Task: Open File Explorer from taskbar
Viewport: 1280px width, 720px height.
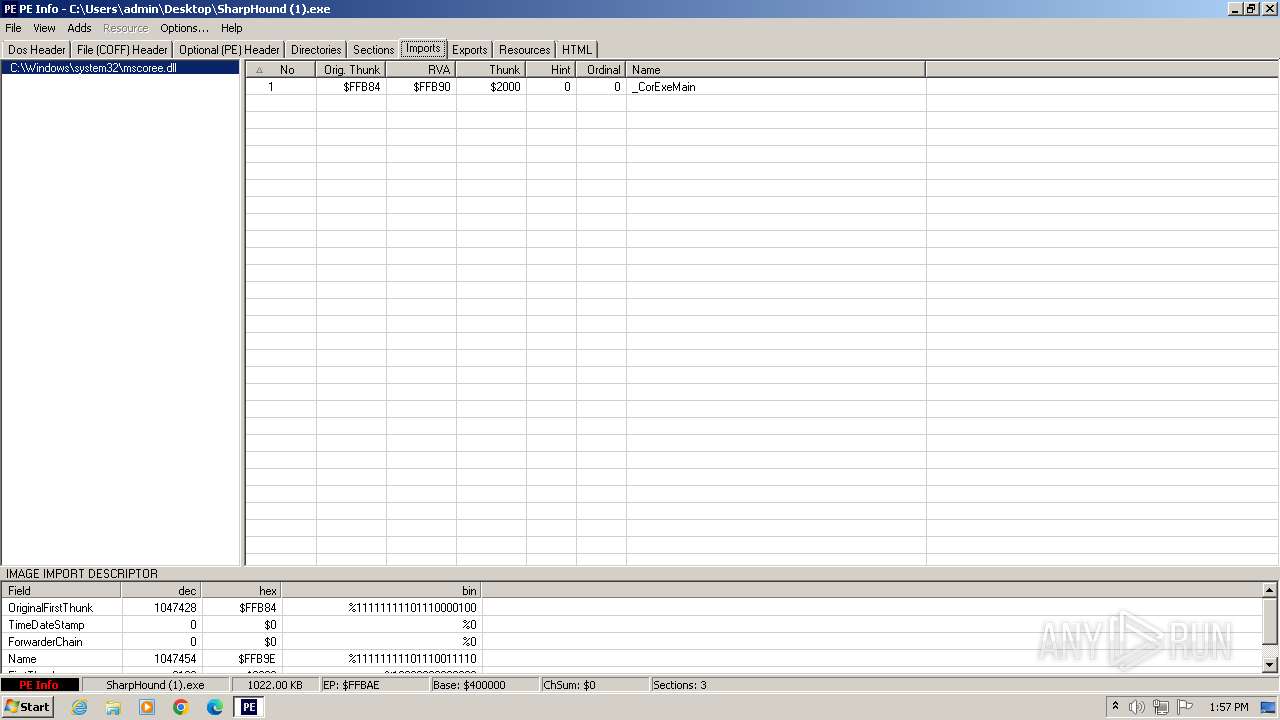Action: pyautogui.click(x=113, y=707)
